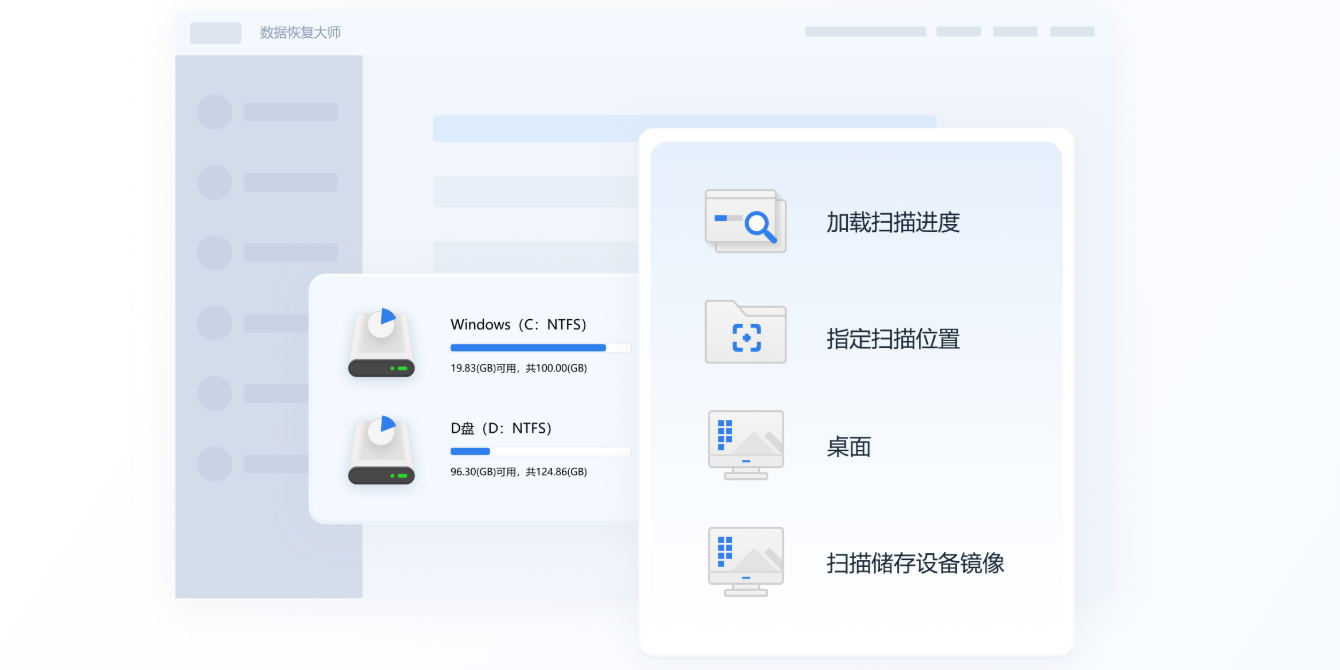Click the topmost sidebar item circle icon
This screenshot has width=1340, height=670.
tap(214, 112)
